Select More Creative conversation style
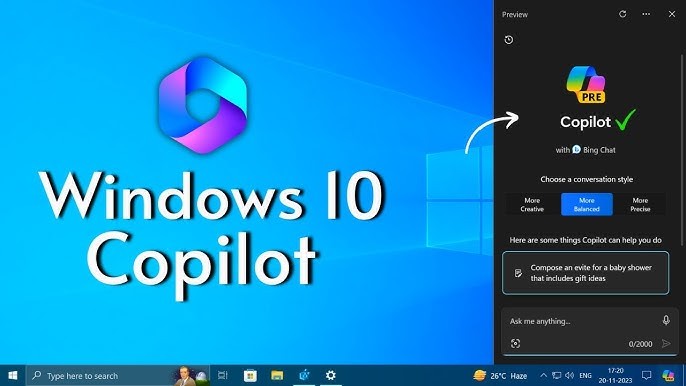Screen dimensions: 686x386 (x=532, y=204)
